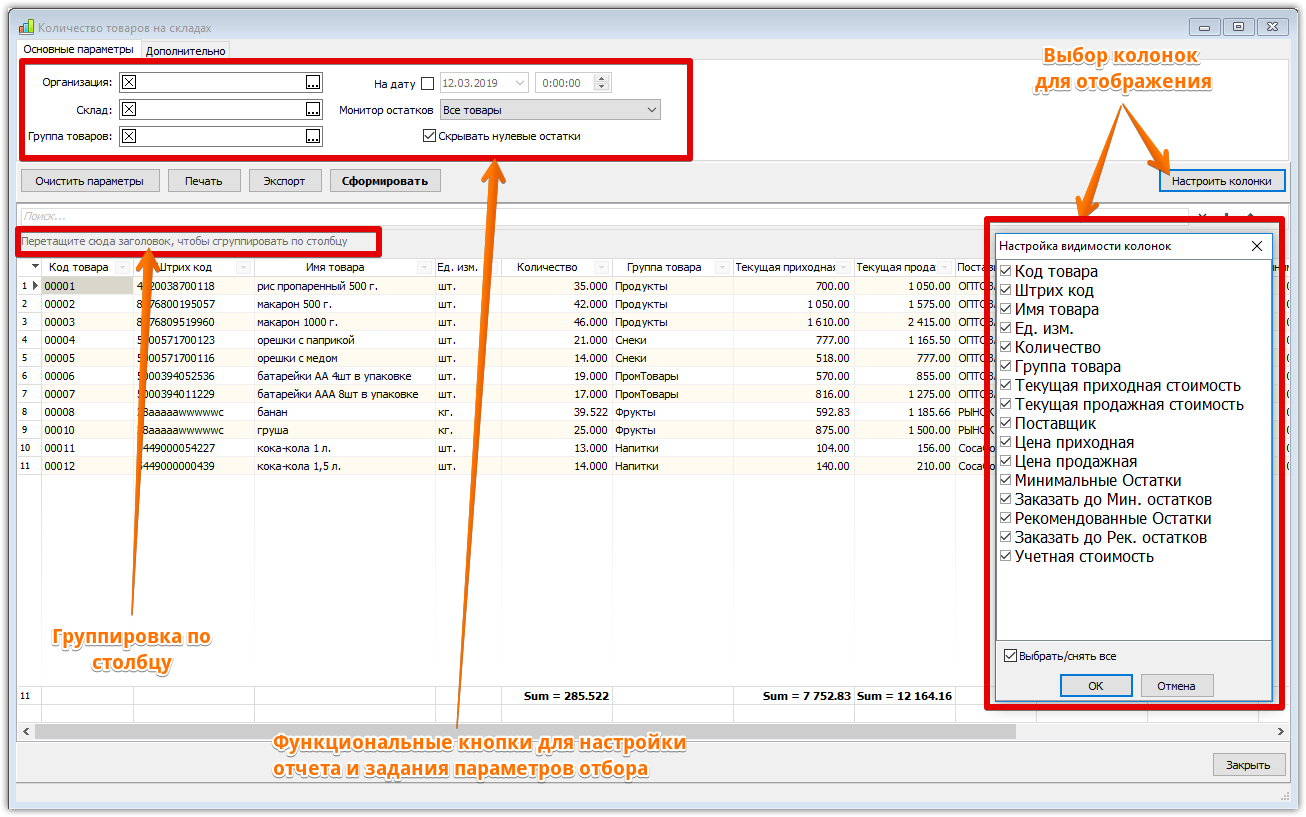Click the cell груша in the grid
The height and width of the screenshot is (817, 1306).
pyautogui.click(x=344, y=430)
